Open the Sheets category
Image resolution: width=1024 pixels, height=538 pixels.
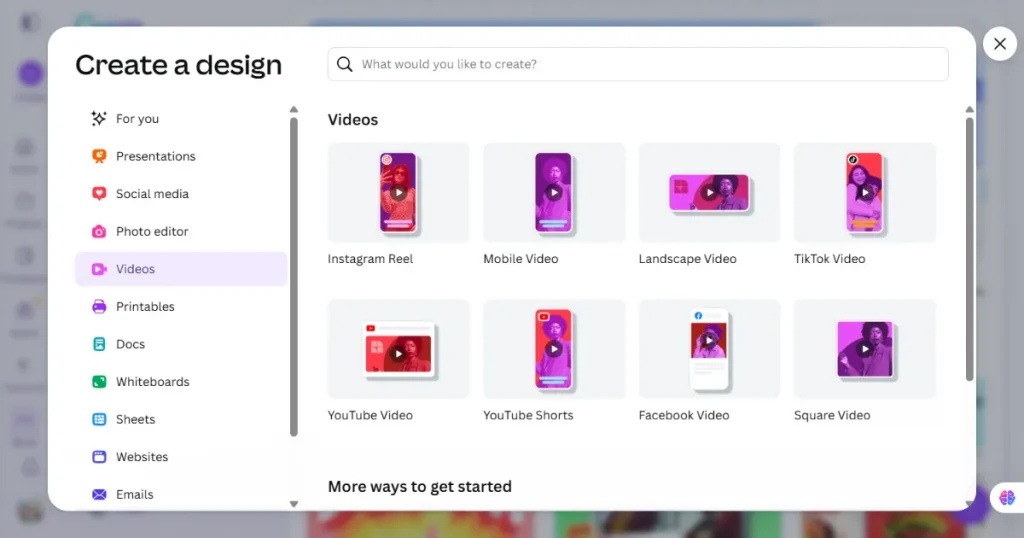(181, 419)
